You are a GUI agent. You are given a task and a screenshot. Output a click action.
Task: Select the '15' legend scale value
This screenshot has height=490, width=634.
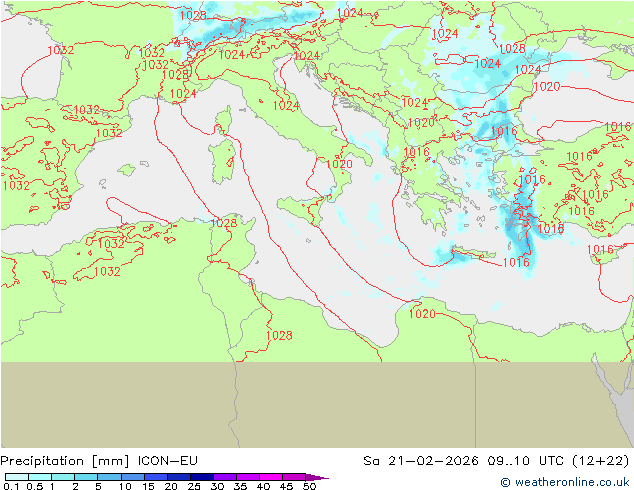tap(148, 486)
